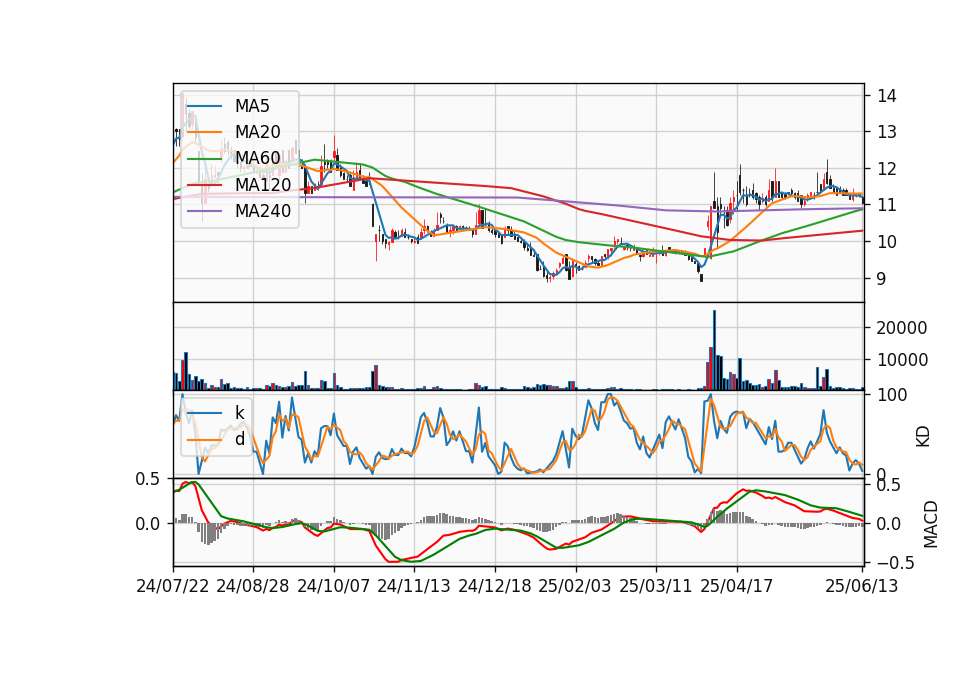Viewport: 960px width, 690px height.
Task: Click the price axis value 14
Action: 887,96
